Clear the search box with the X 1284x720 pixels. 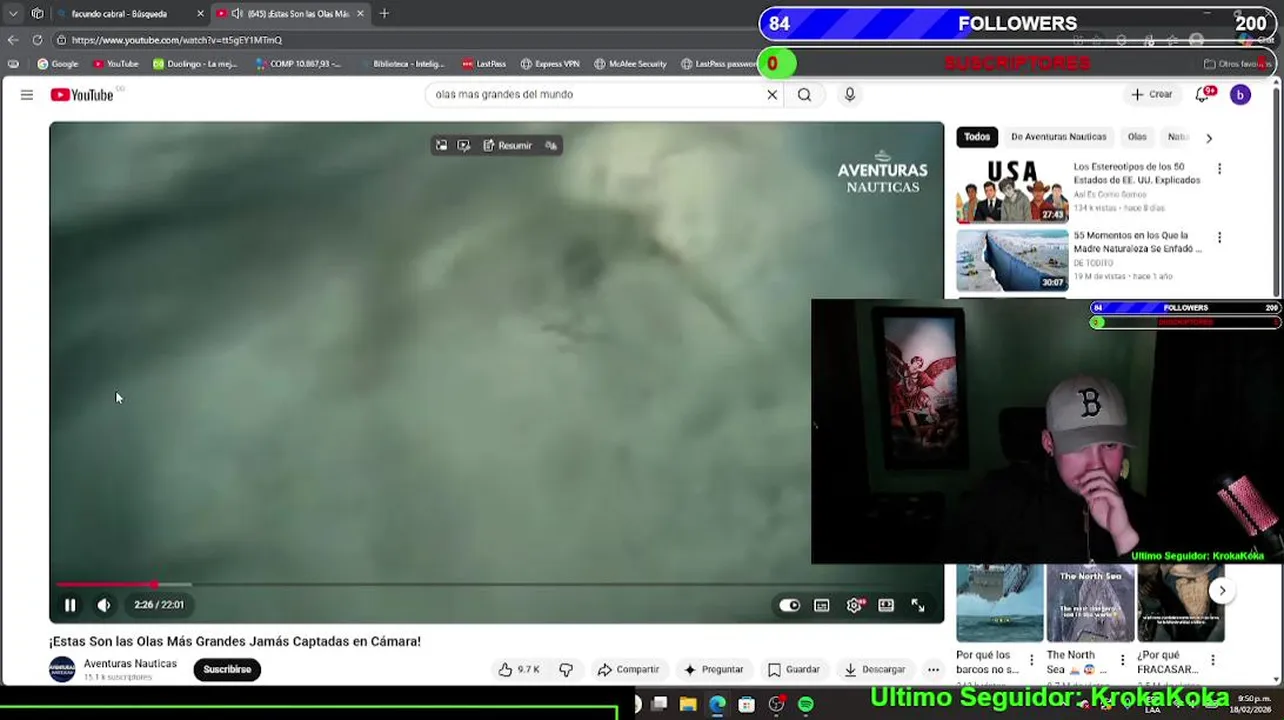tap(772, 95)
